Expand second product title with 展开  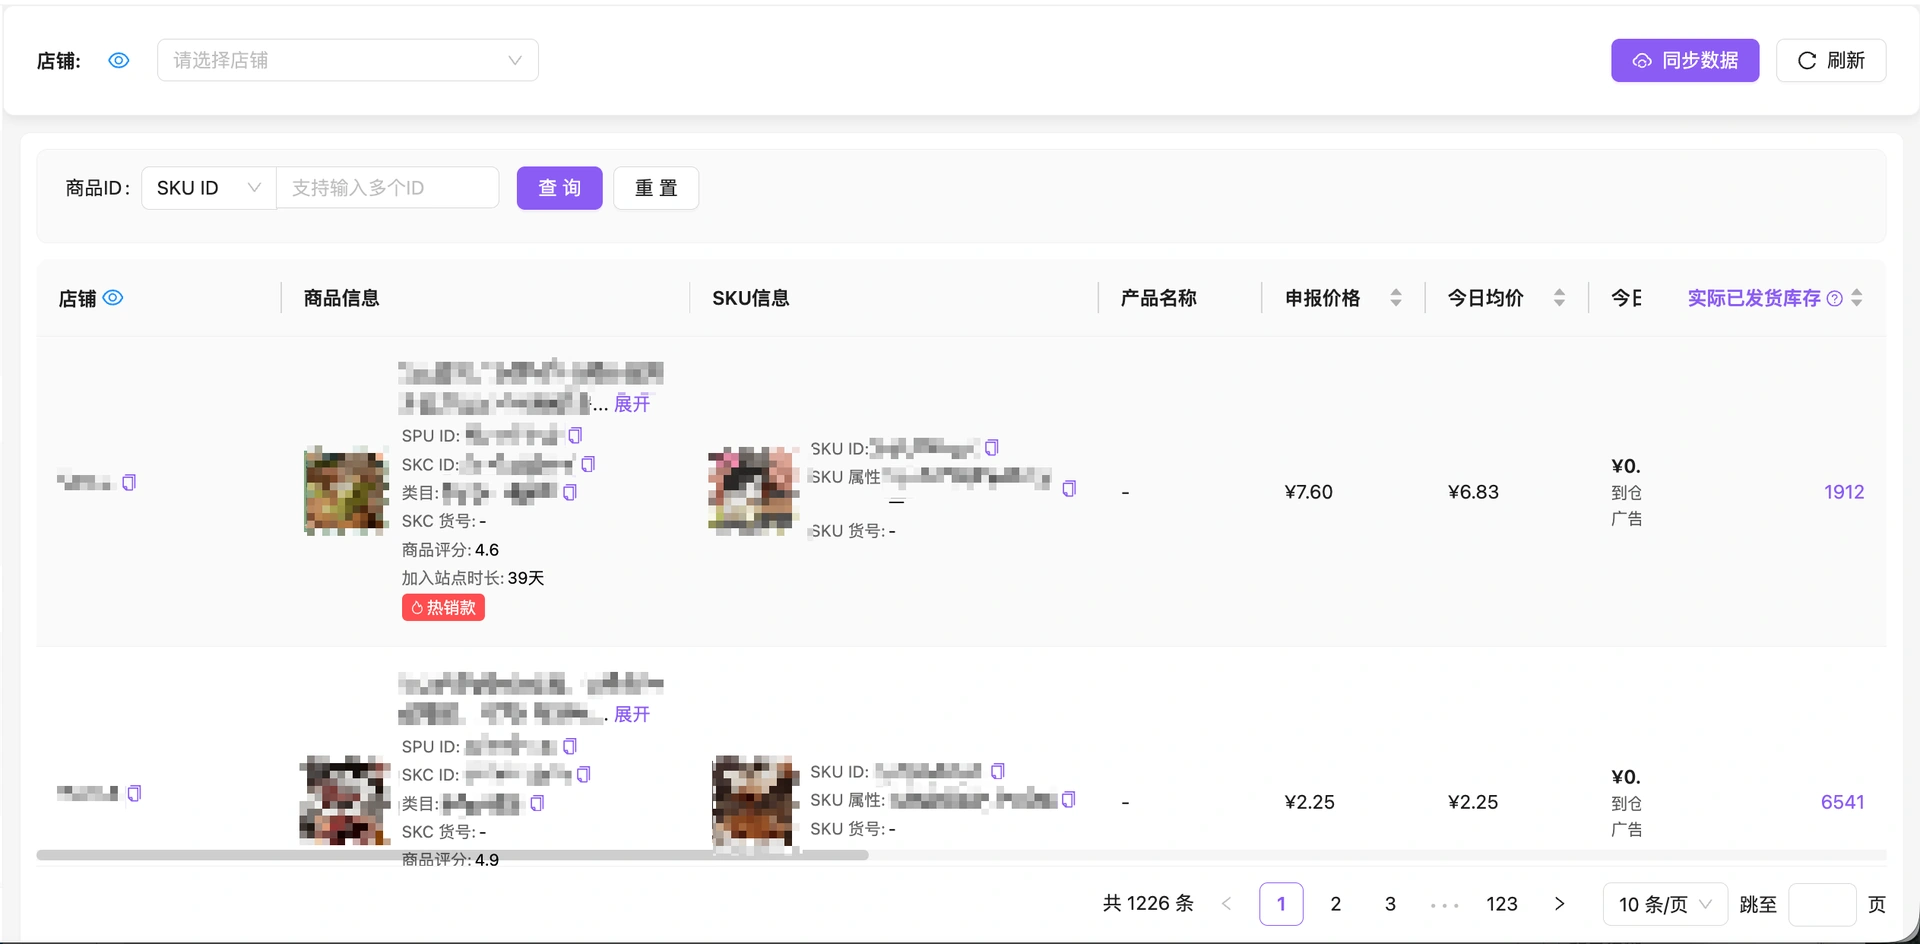coord(632,714)
